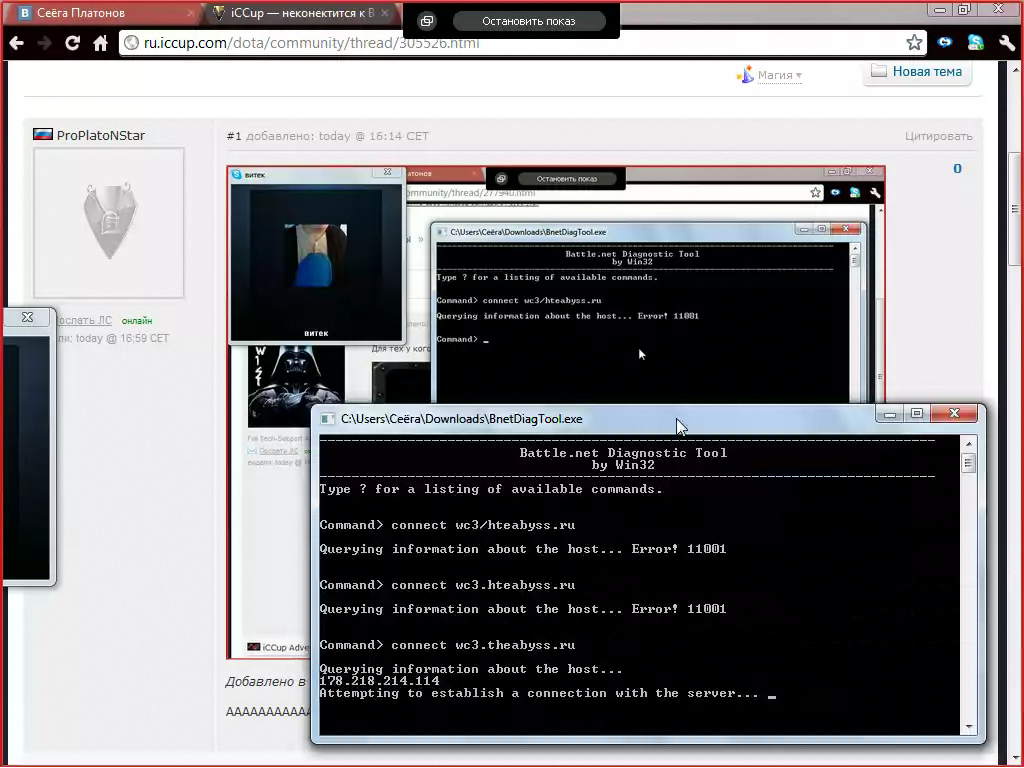Screen dimensions: 1024x768
Task: Click the embedded Остановить показ button in post image
Action: (566, 178)
